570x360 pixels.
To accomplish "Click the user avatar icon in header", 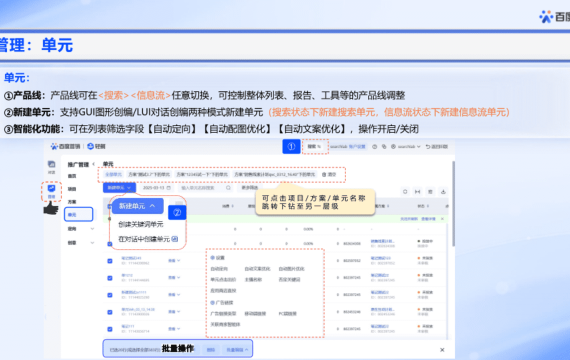I will (x=393, y=147).
